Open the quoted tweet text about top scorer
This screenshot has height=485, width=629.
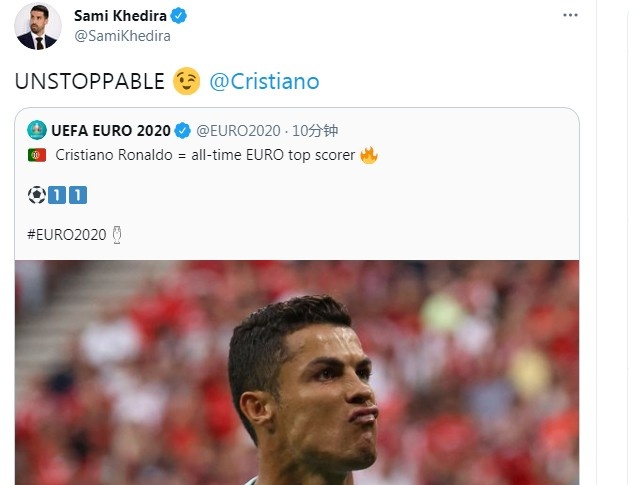[x=205, y=155]
